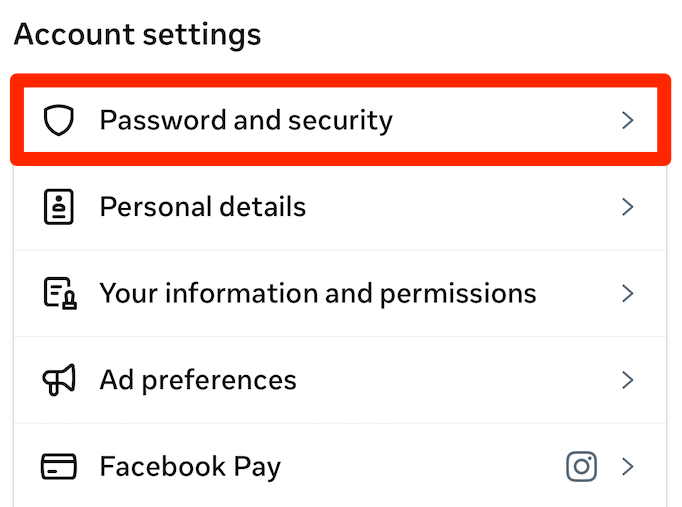Go to Ad preferences text label
Viewport: 682px width, 507px height.
tap(198, 380)
